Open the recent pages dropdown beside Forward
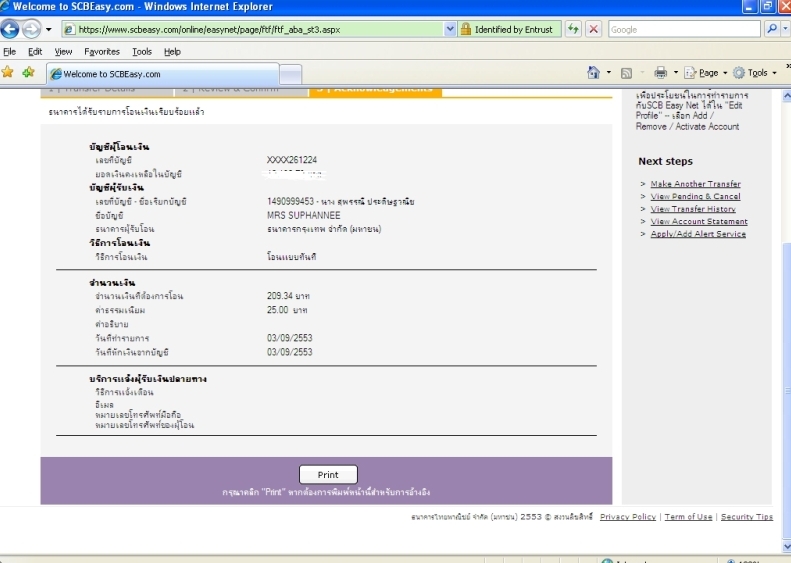 tap(48, 30)
